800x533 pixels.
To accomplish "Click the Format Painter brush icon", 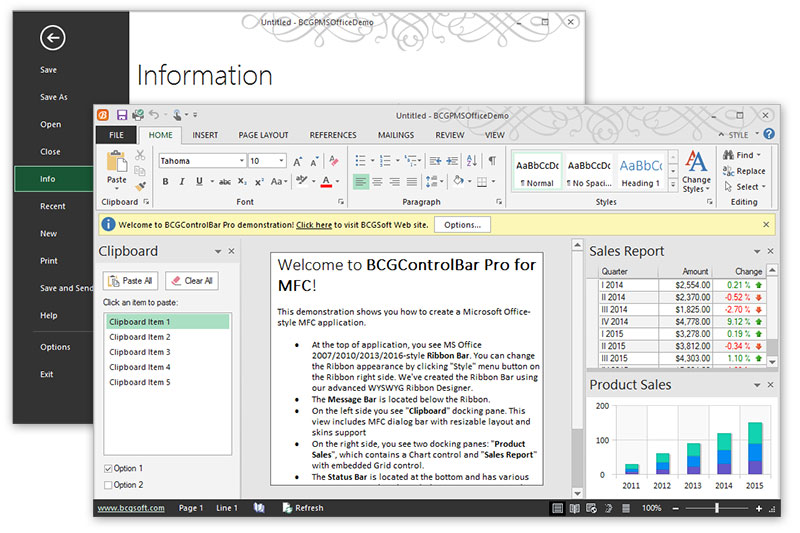I will (140, 186).
